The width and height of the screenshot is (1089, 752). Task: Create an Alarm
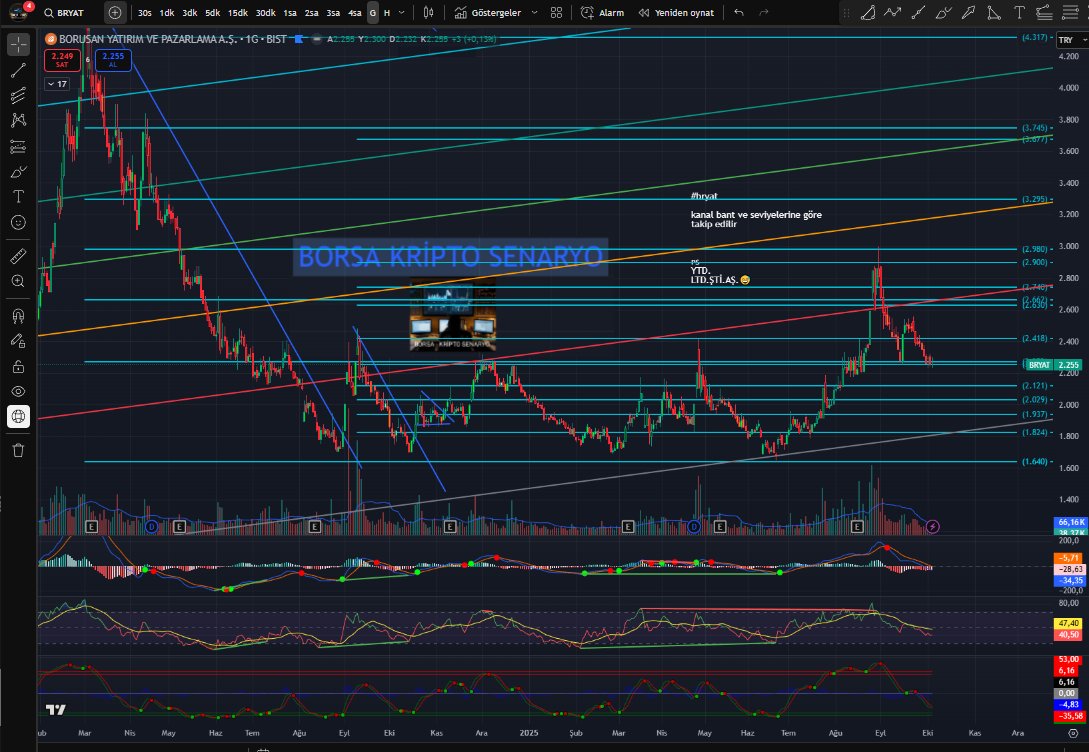coord(602,12)
